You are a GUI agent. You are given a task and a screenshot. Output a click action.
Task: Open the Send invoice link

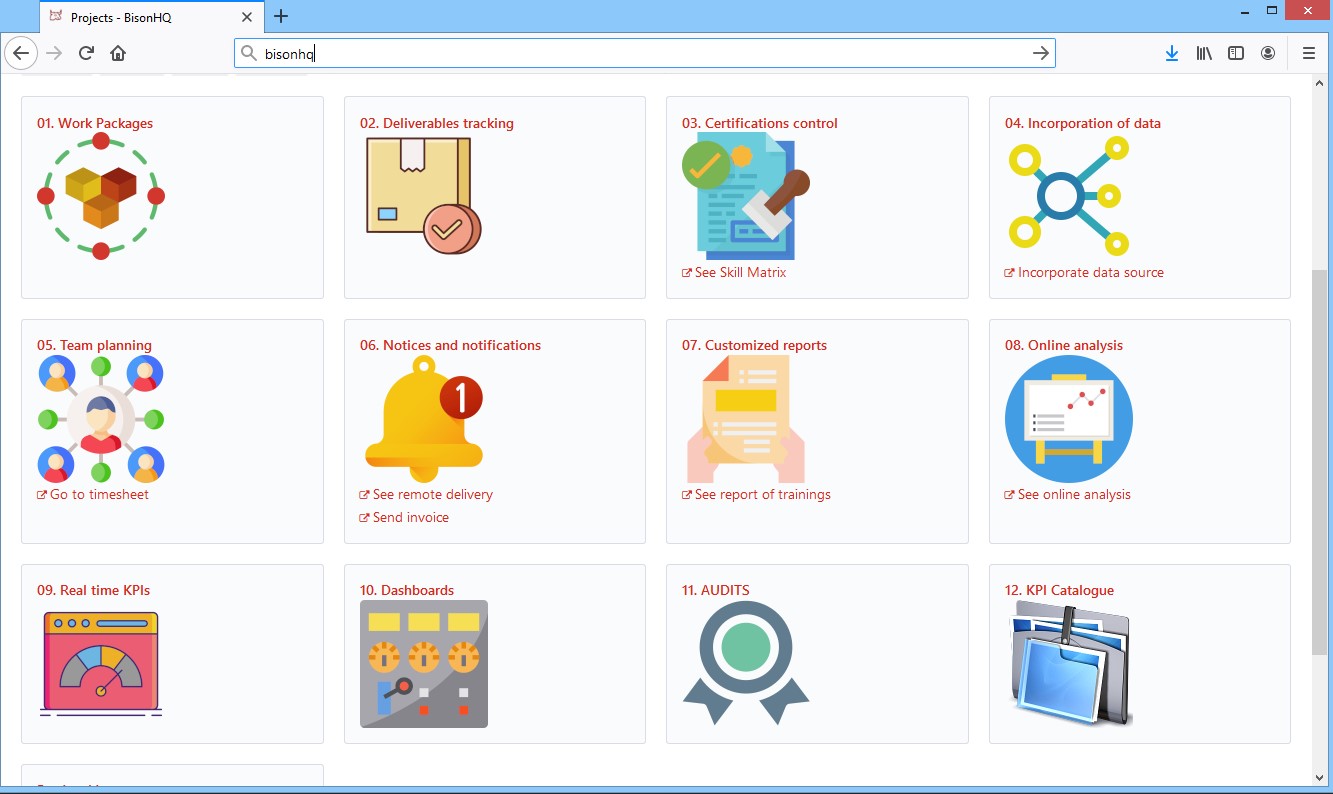[410, 518]
